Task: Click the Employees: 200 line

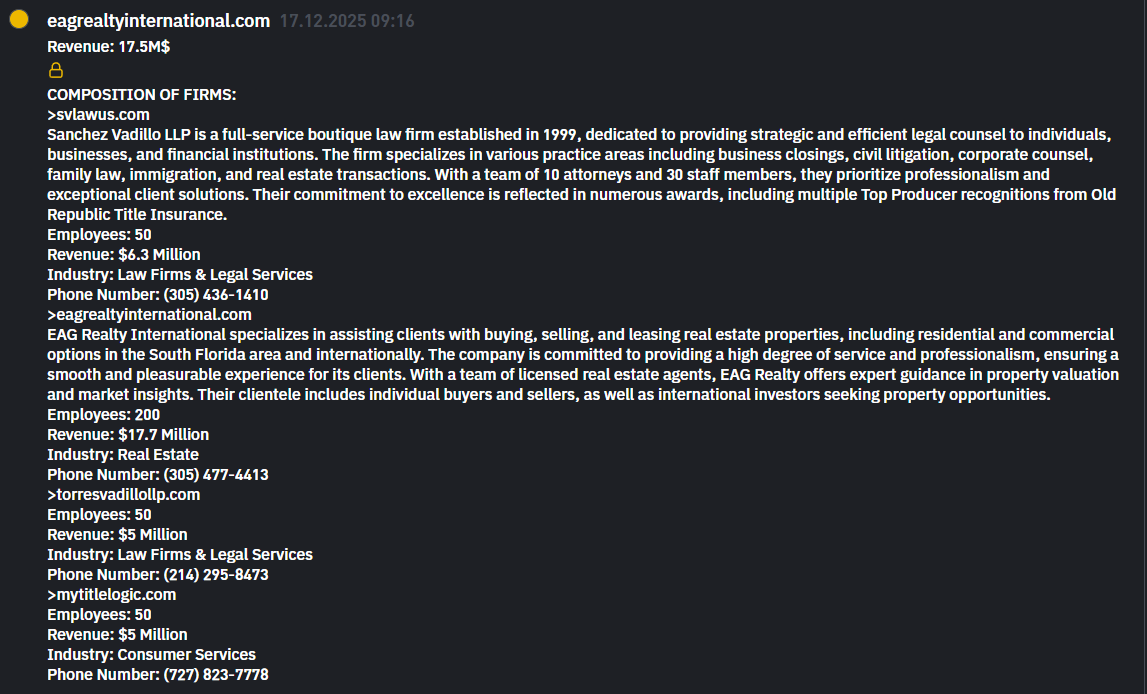Action: (103, 415)
